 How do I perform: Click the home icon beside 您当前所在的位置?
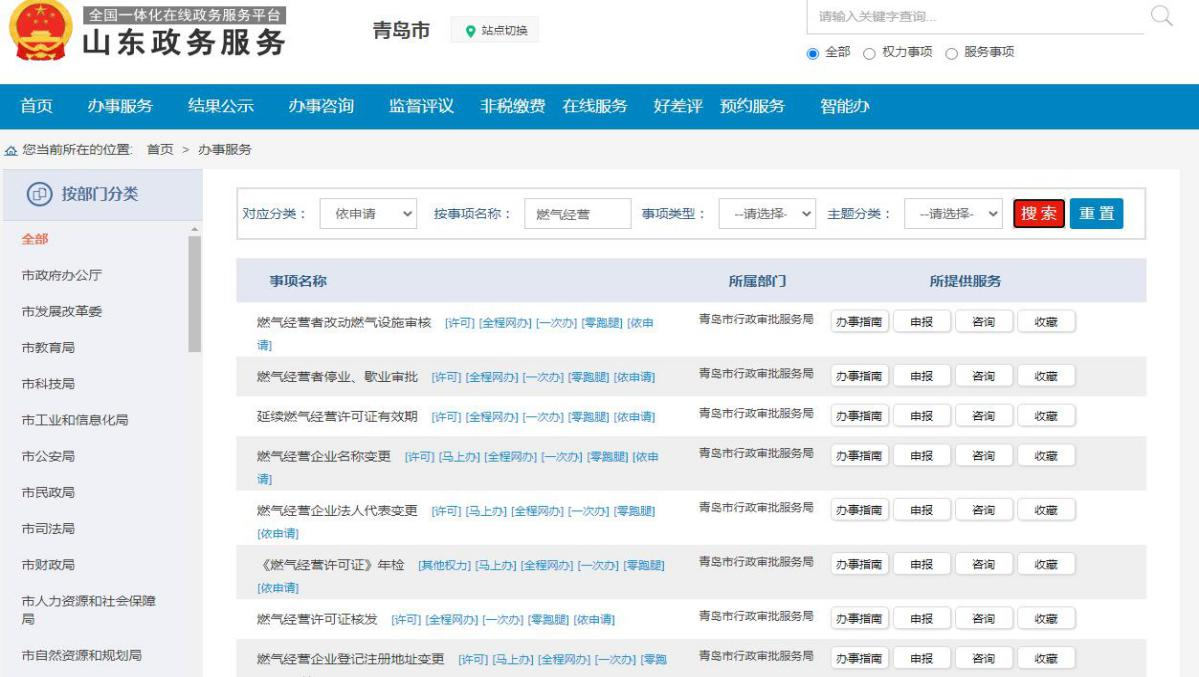(11, 150)
